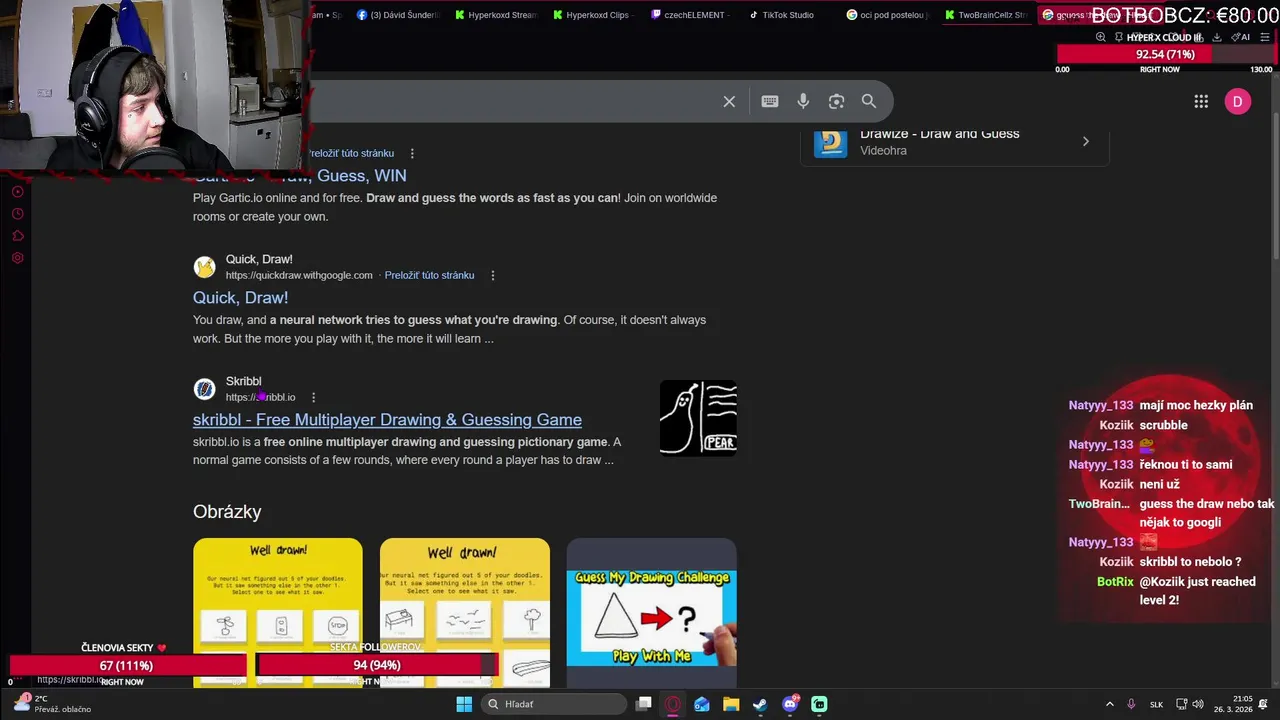Image resolution: width=1280 pixels, height=720 pixels.
Task: Translate the Gartic.io page link
Action: pos(351,153)
